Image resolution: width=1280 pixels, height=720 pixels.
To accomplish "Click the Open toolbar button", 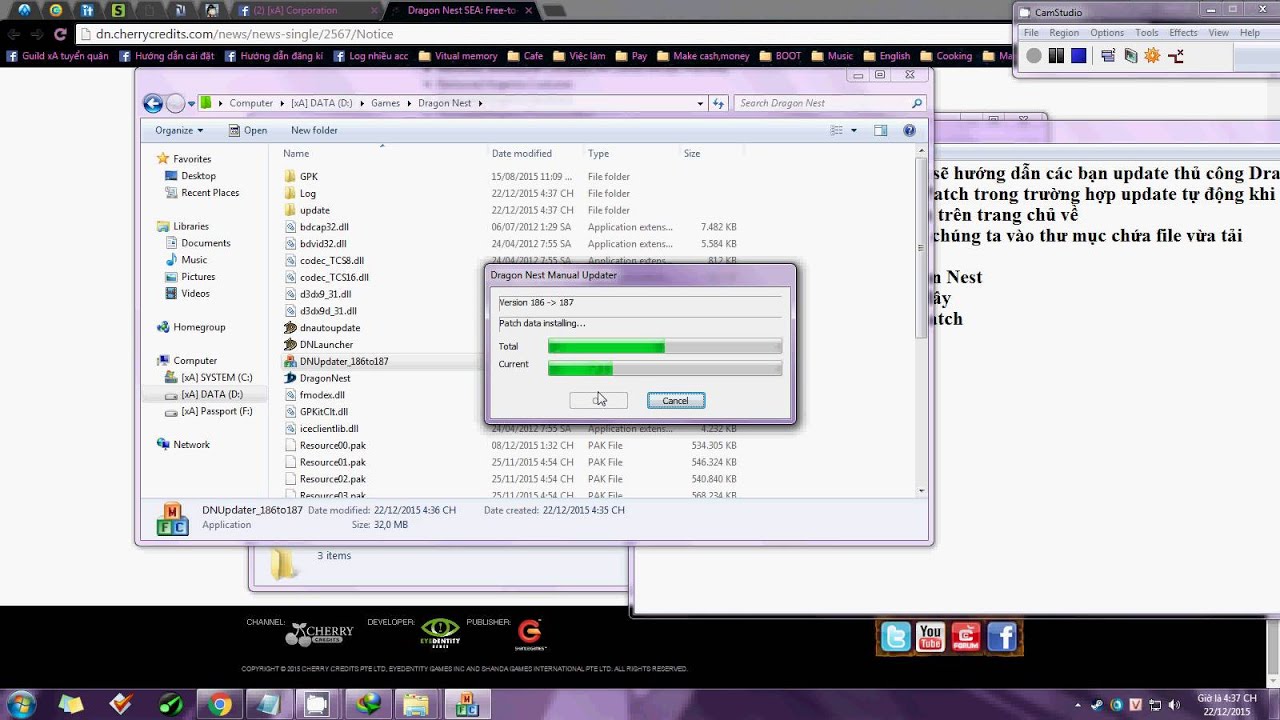I will pyautogui.click(x=247, y=130).
